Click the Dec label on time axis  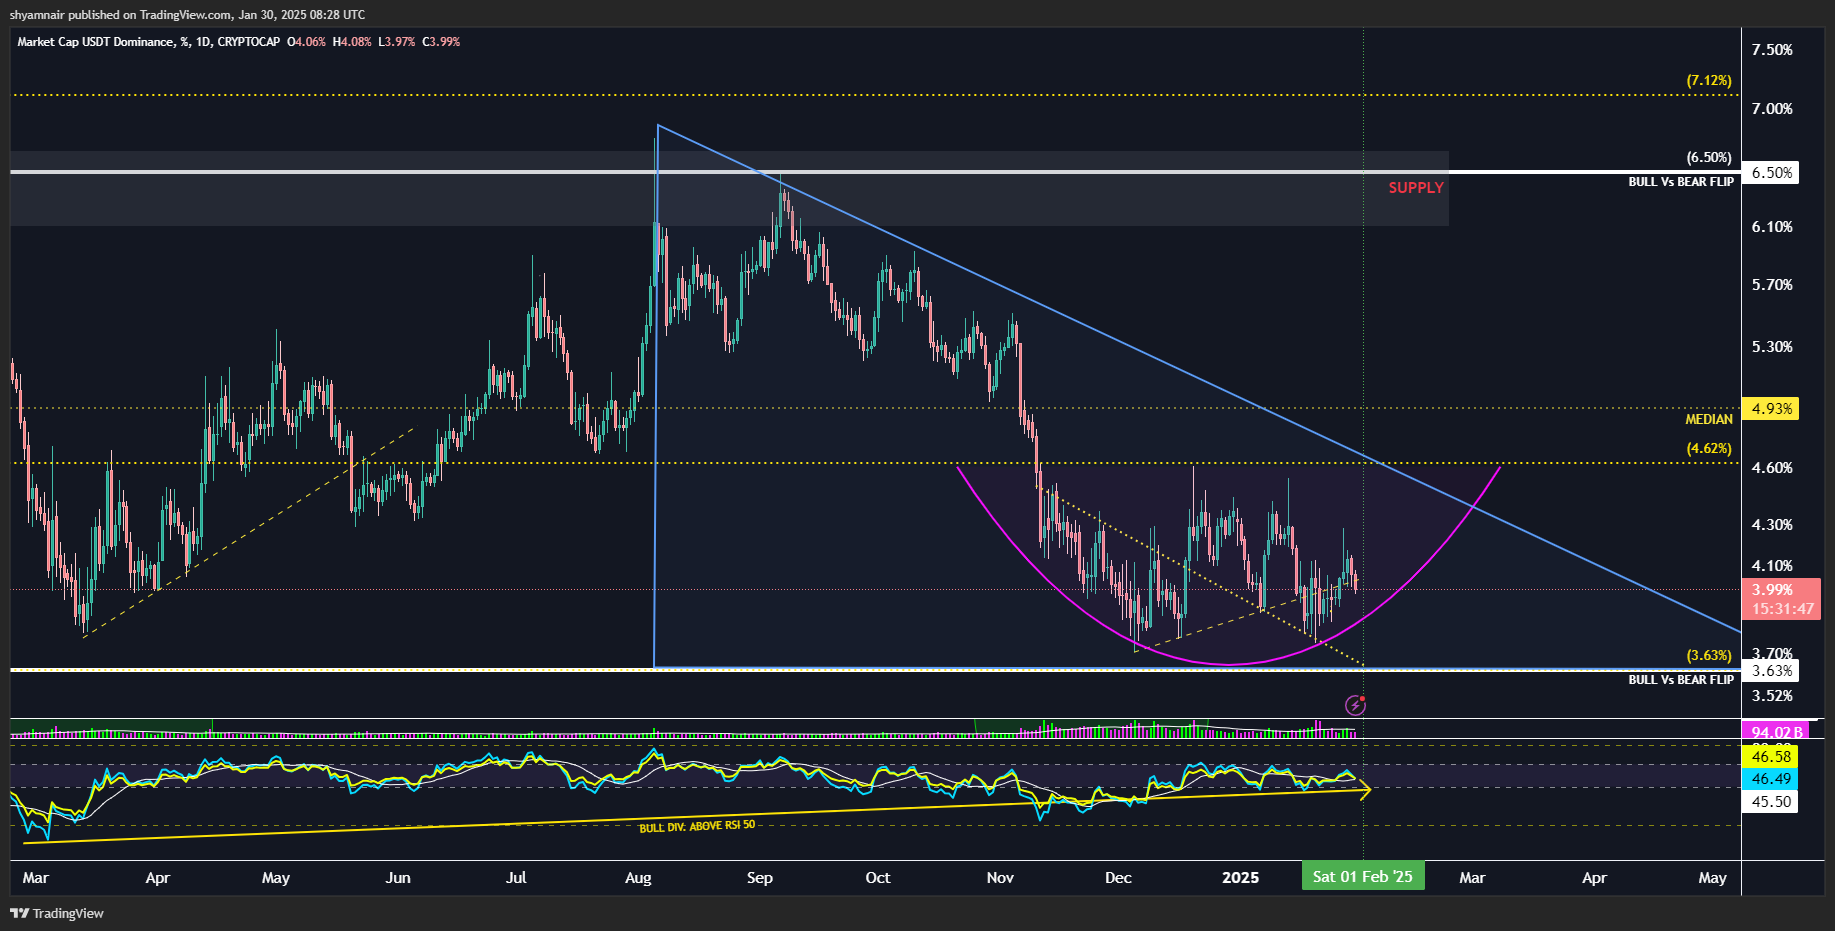[x=1118, y=878]
